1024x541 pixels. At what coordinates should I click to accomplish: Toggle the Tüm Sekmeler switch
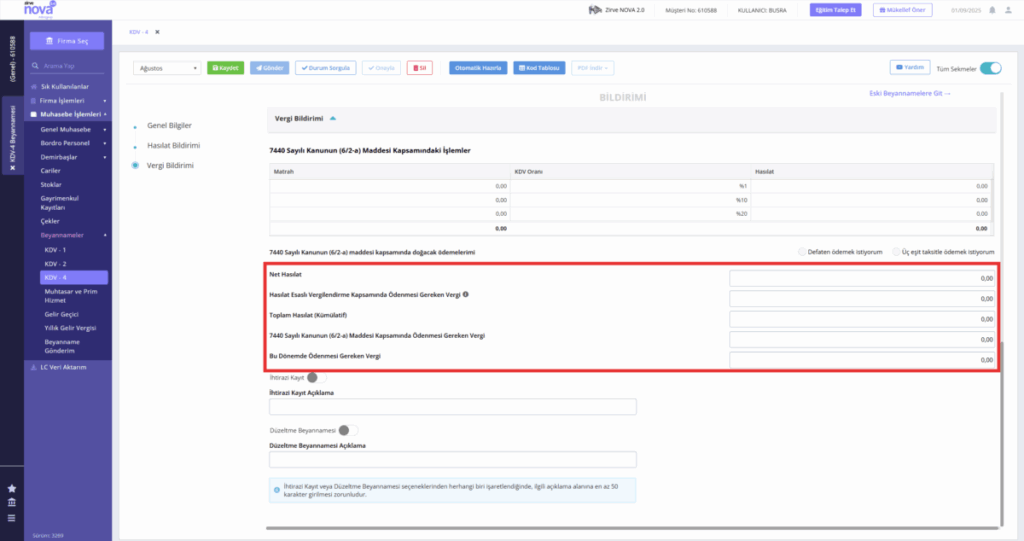click(990, 69)
